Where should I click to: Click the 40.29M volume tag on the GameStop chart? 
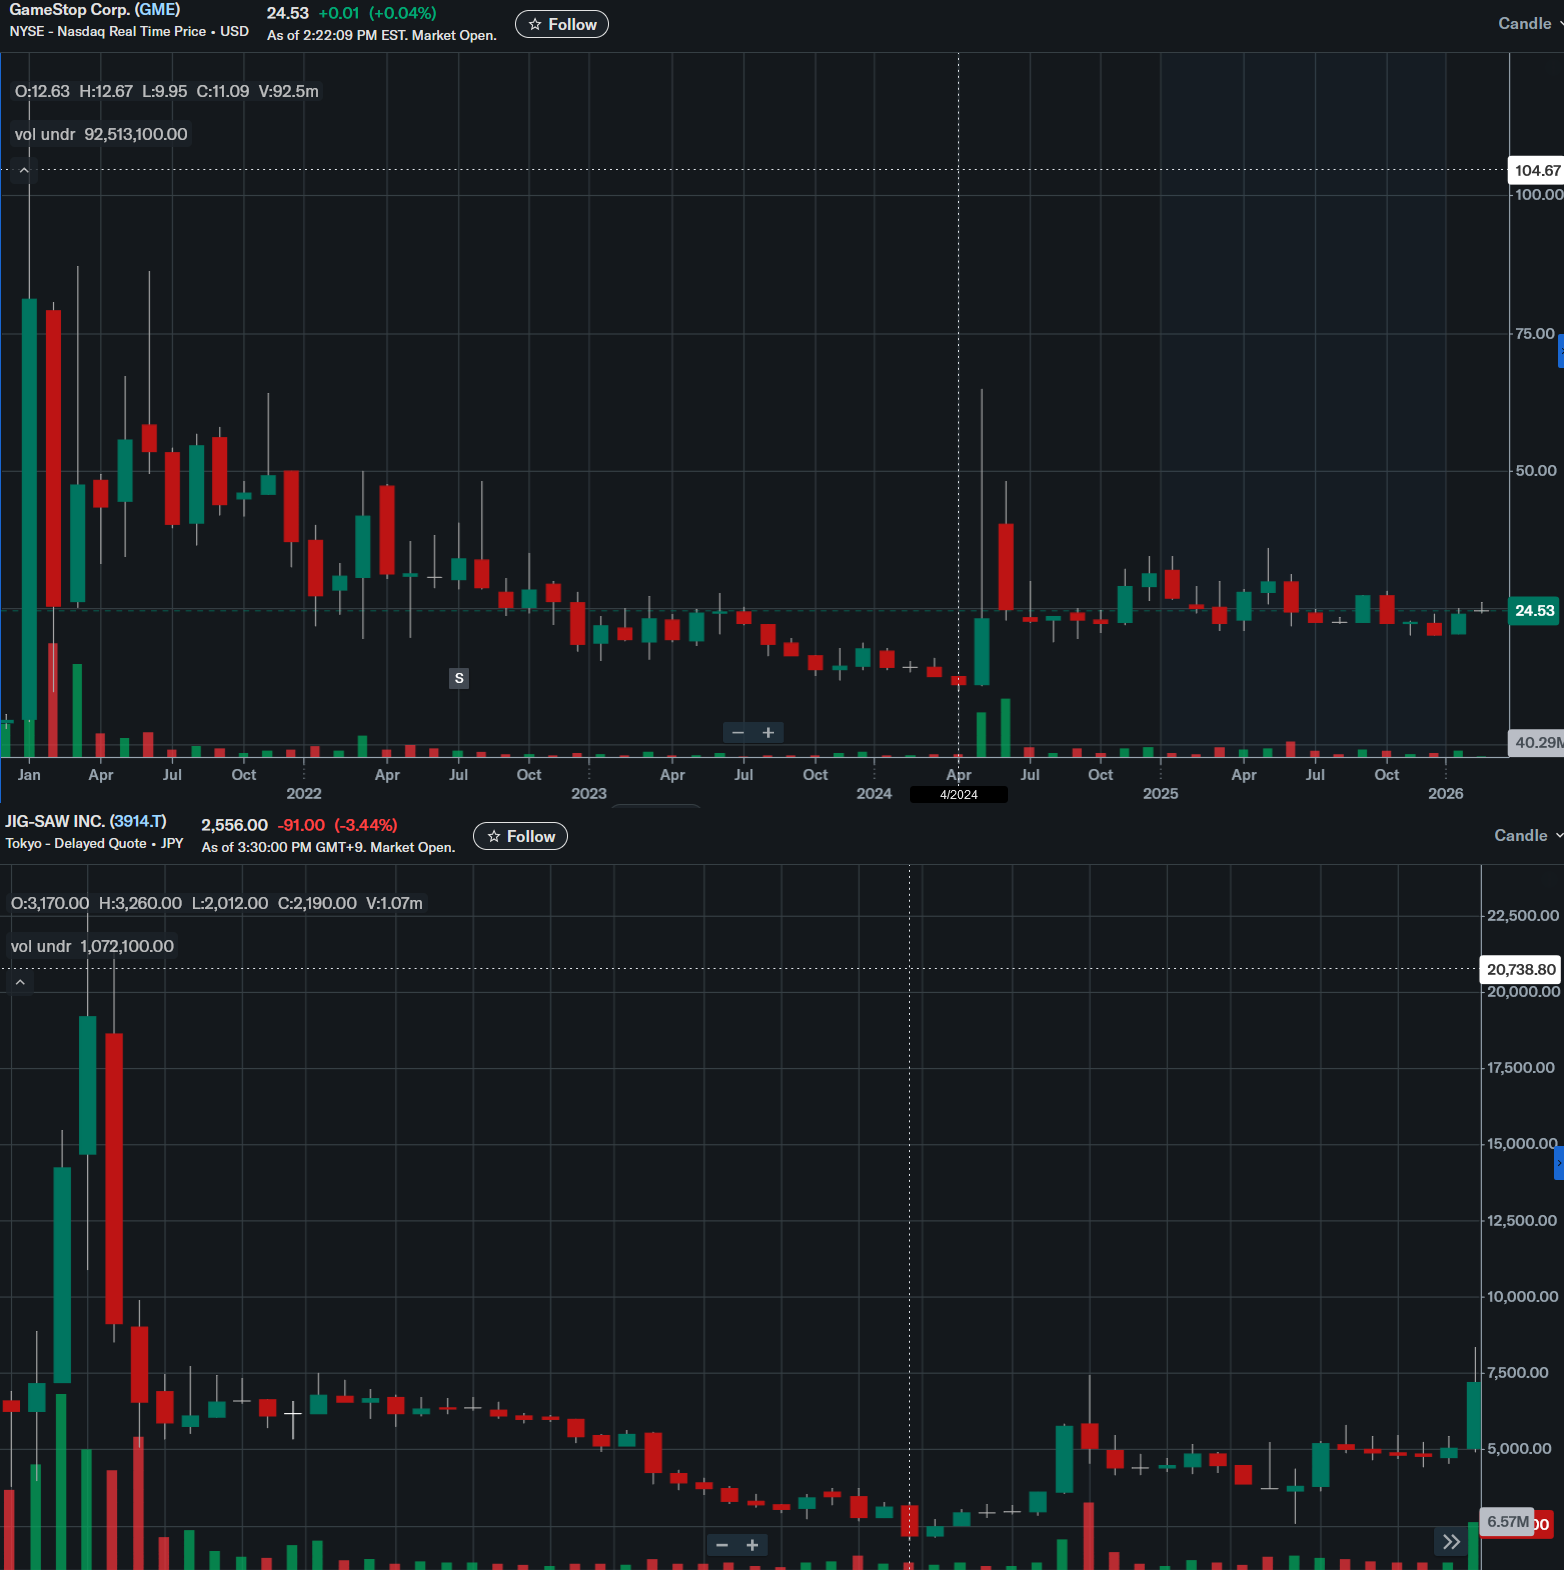pos(1536,742)
